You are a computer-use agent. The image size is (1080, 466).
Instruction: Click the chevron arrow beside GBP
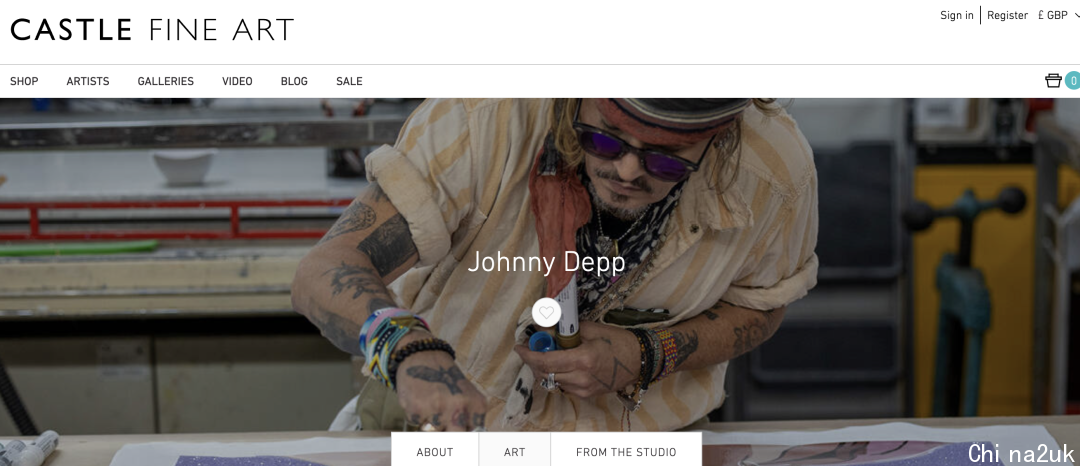click(1077, 15)
